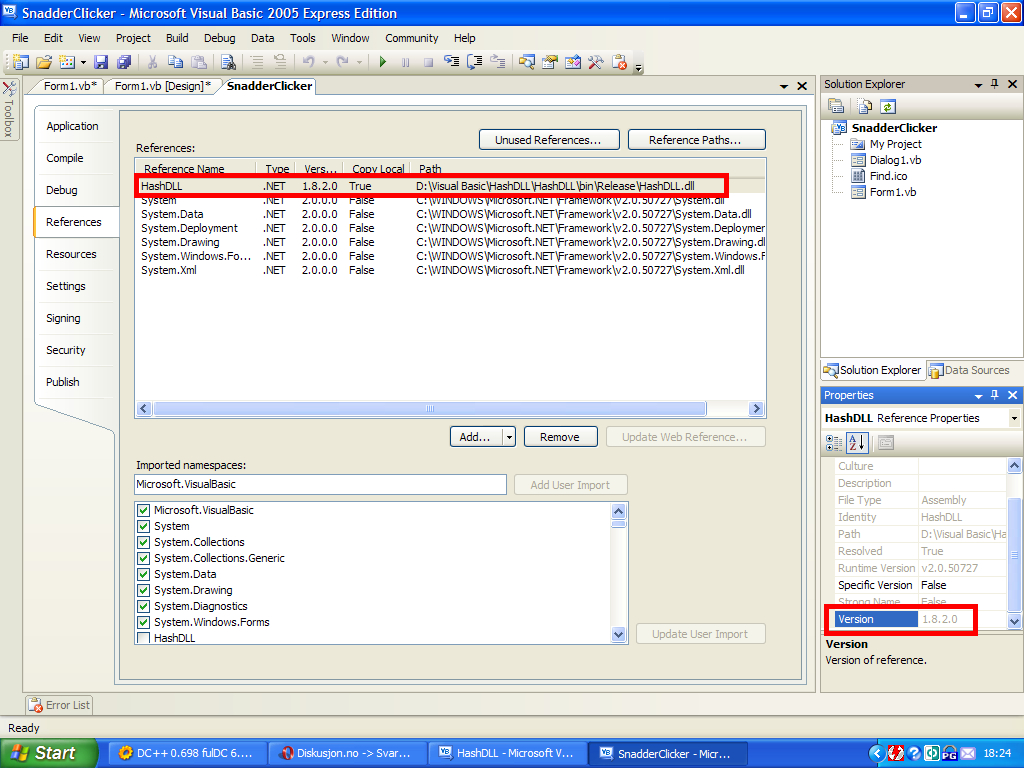This screenshot has height=768, width=1024.
Task: Click the Step Into debug icon
Action: [x=451, y=62]
